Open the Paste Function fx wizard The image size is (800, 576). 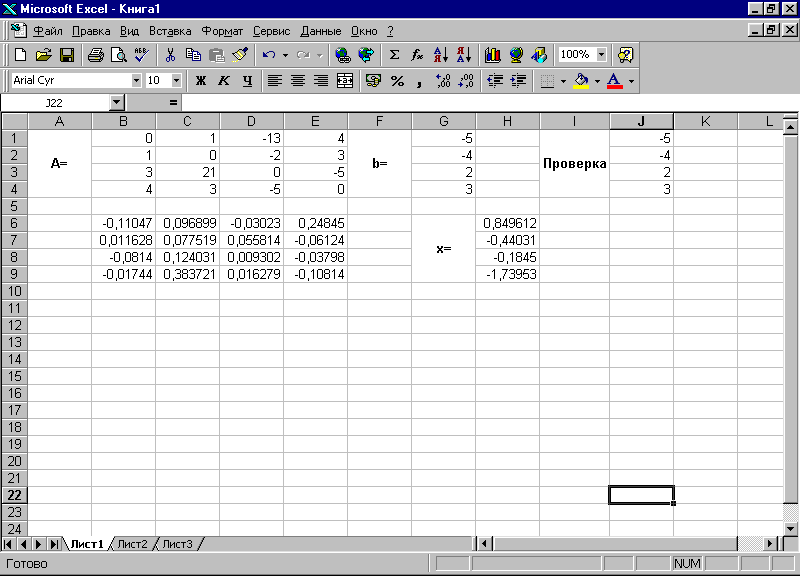pyautogui.click(x=417, y=55)
